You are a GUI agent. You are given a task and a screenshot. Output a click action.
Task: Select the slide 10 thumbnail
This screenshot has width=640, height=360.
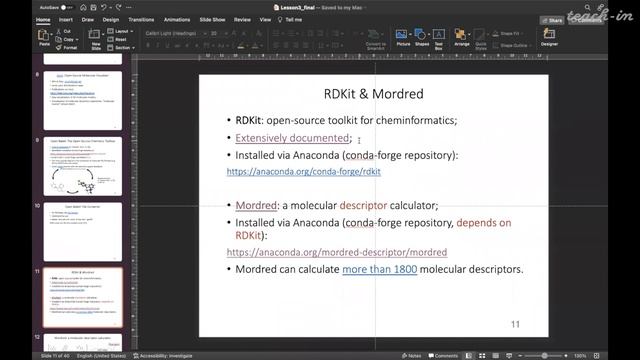tap(83, 232)
